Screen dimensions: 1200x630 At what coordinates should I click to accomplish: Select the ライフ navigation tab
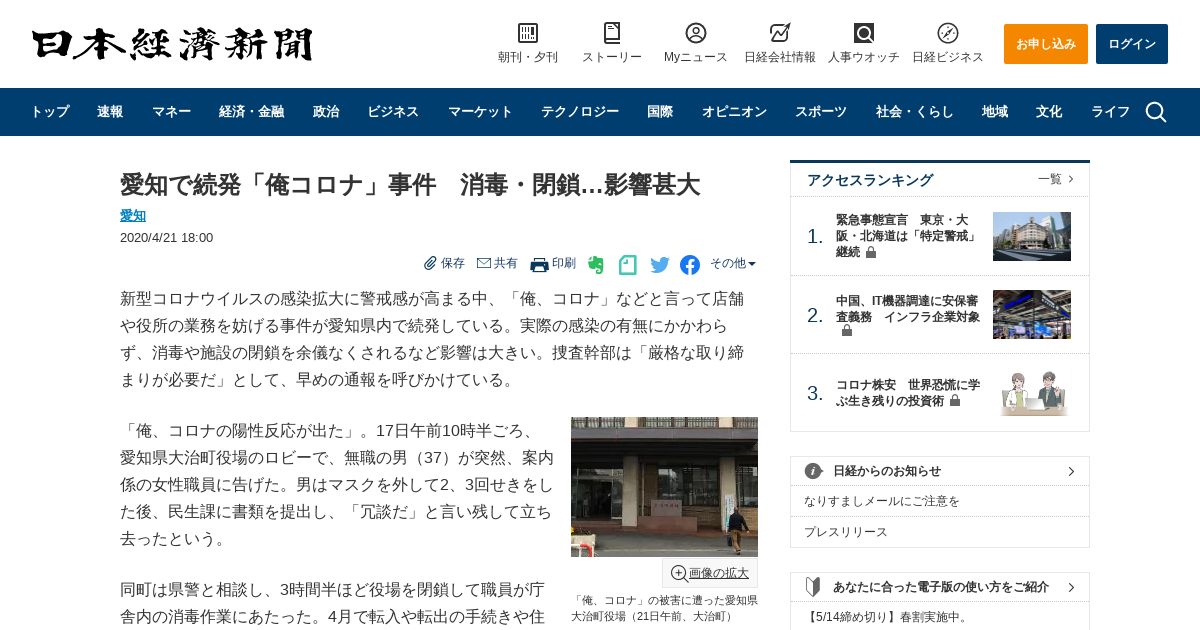[1110, 112]
